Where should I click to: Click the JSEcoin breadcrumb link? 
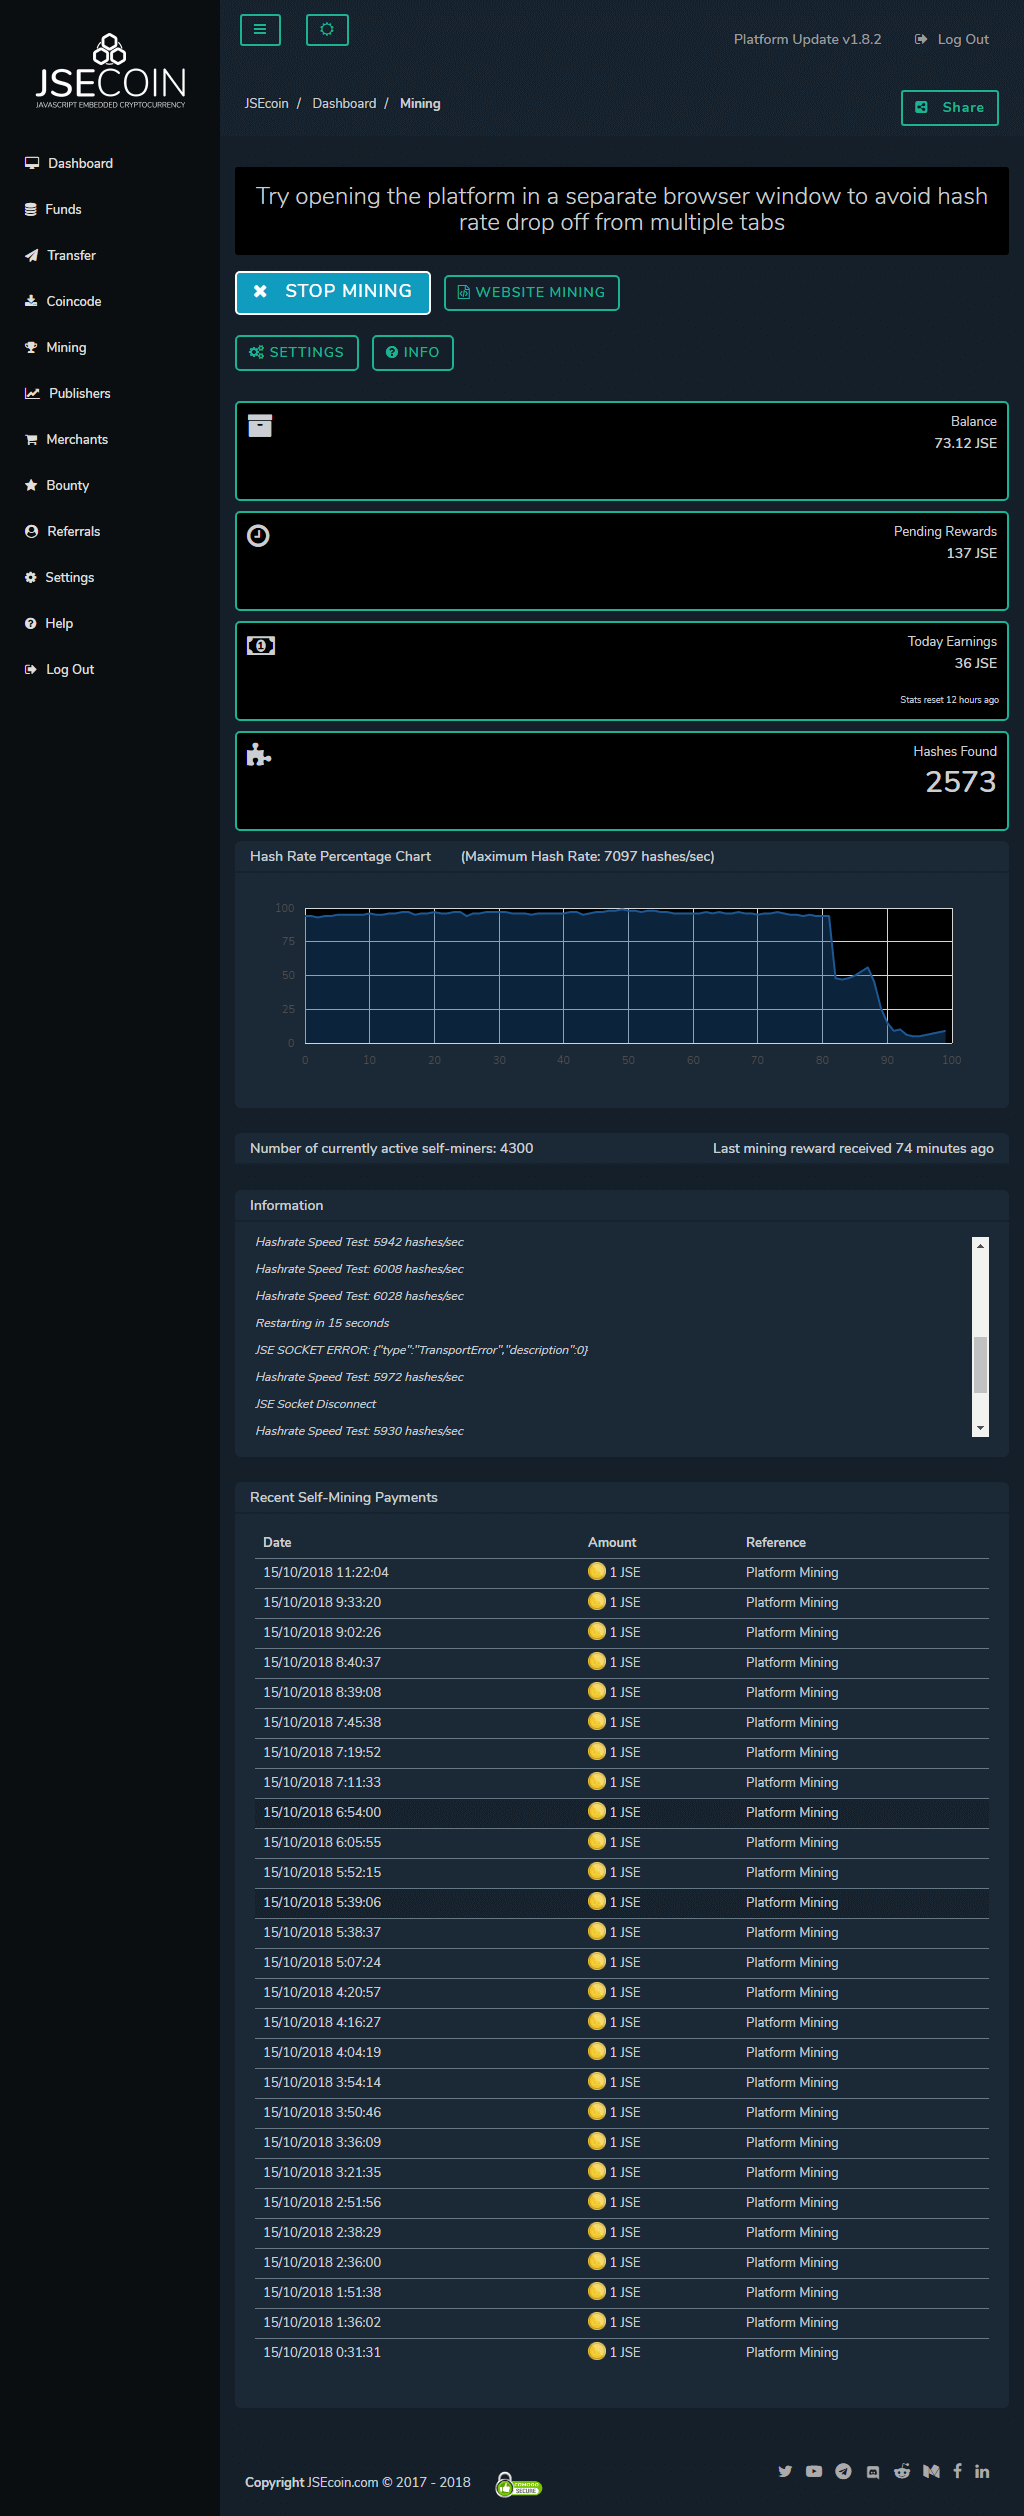(x=266, y=103)
